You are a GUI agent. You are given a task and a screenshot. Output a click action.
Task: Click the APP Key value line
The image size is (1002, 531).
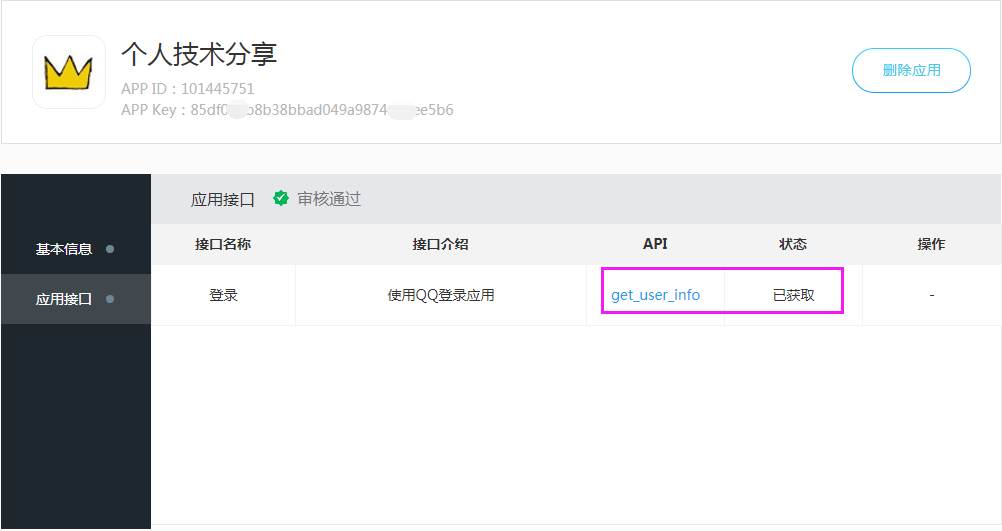coord(288,110)
